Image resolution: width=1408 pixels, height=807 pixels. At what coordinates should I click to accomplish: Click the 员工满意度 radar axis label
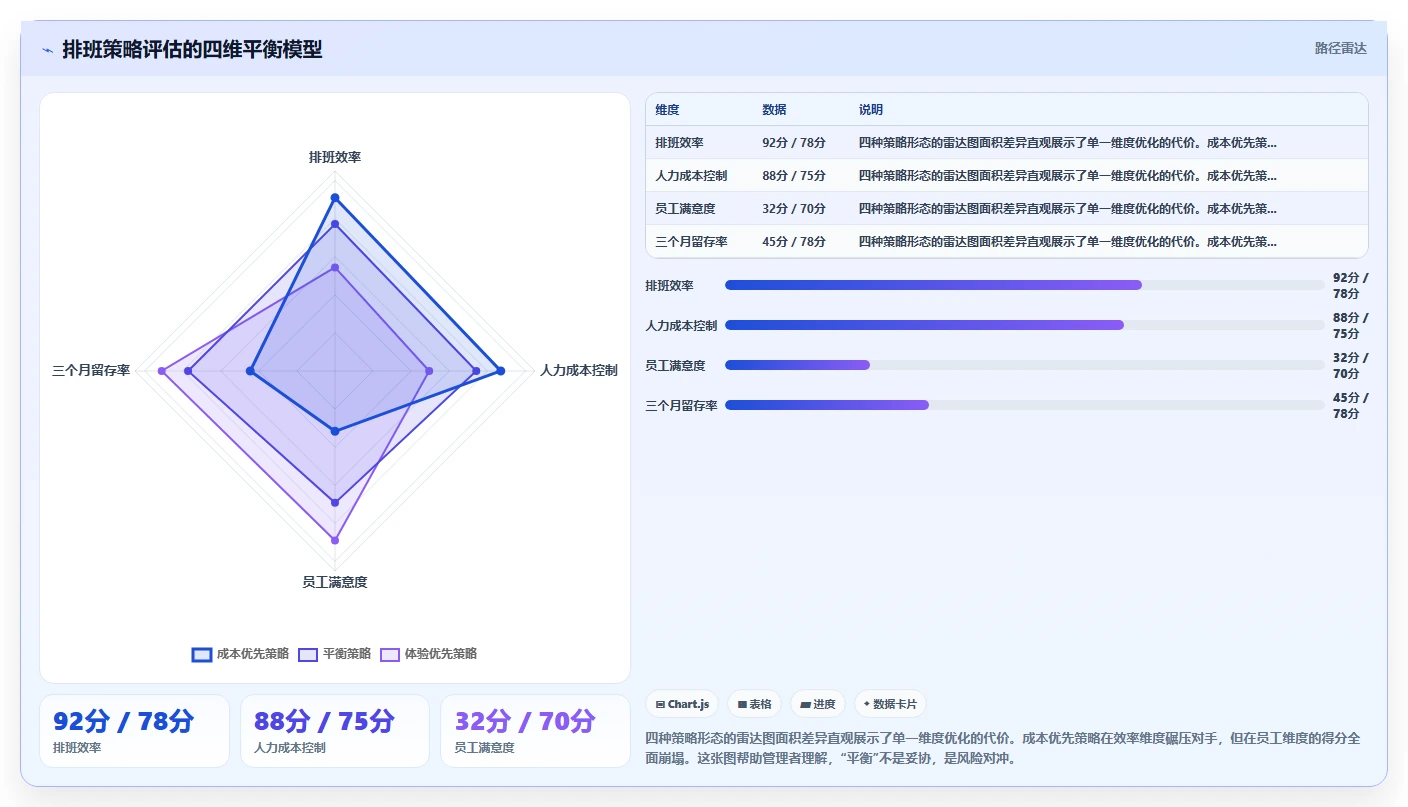tap(335, 582)
